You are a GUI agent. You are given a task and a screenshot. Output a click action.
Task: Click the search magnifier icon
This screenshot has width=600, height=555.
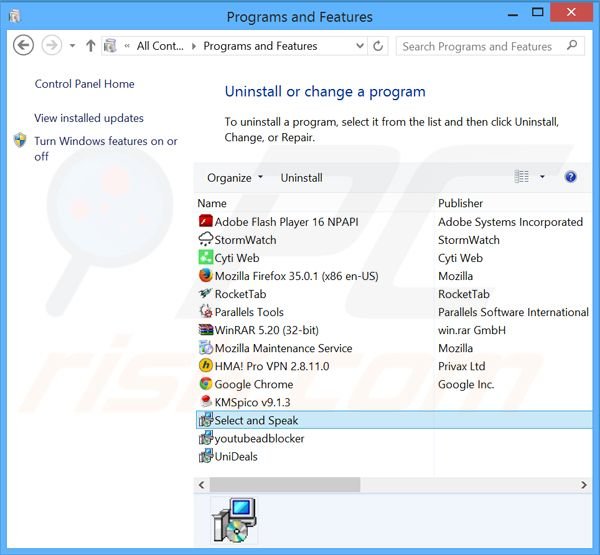tap(572, 46)
